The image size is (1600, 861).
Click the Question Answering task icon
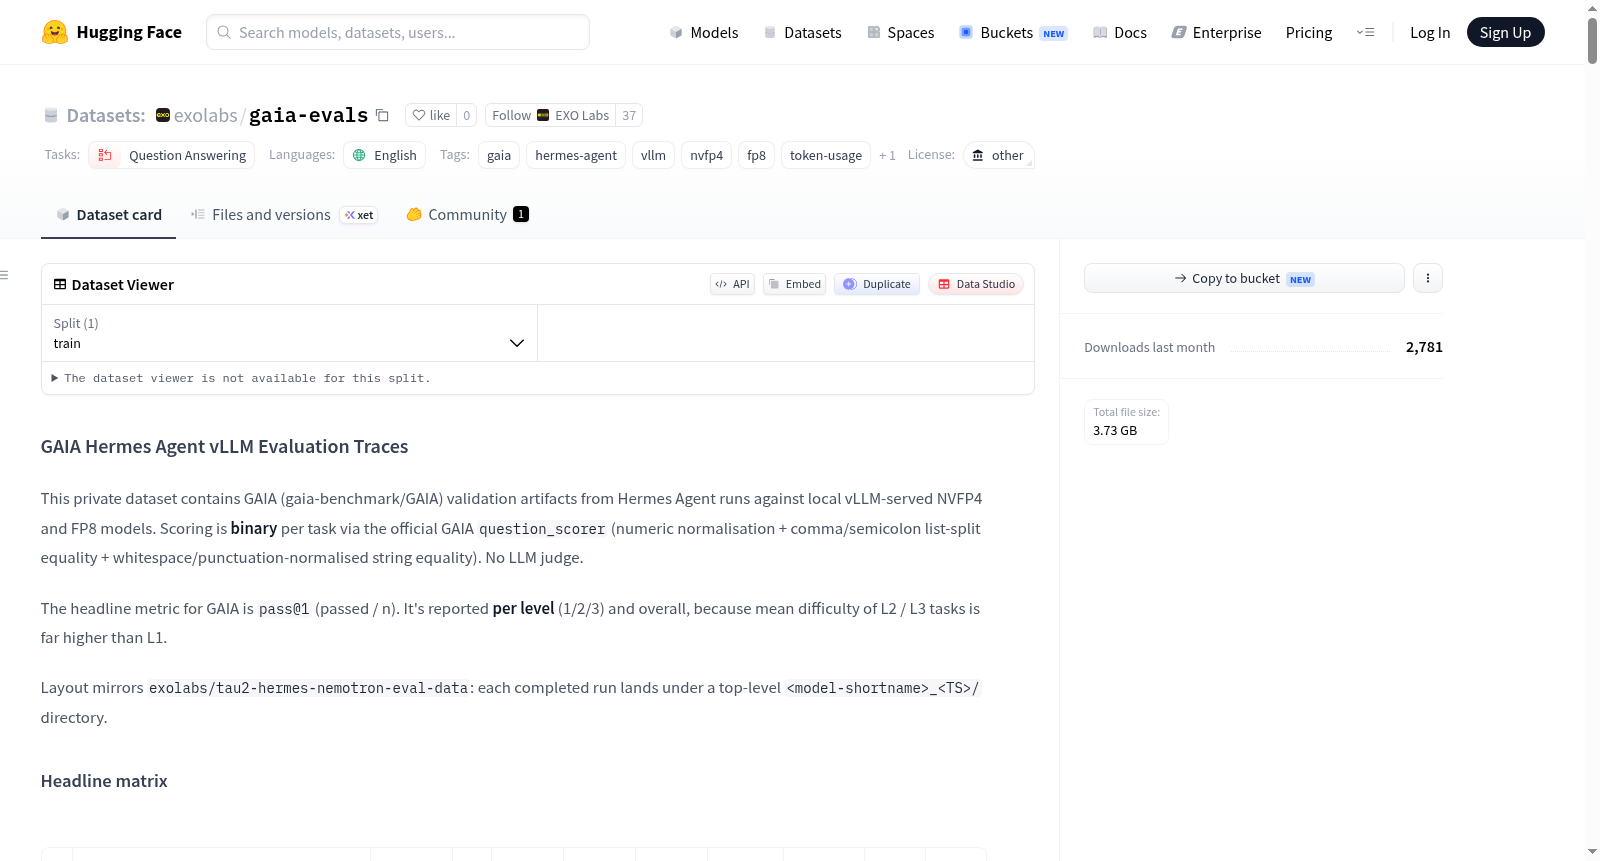point(105,155)
